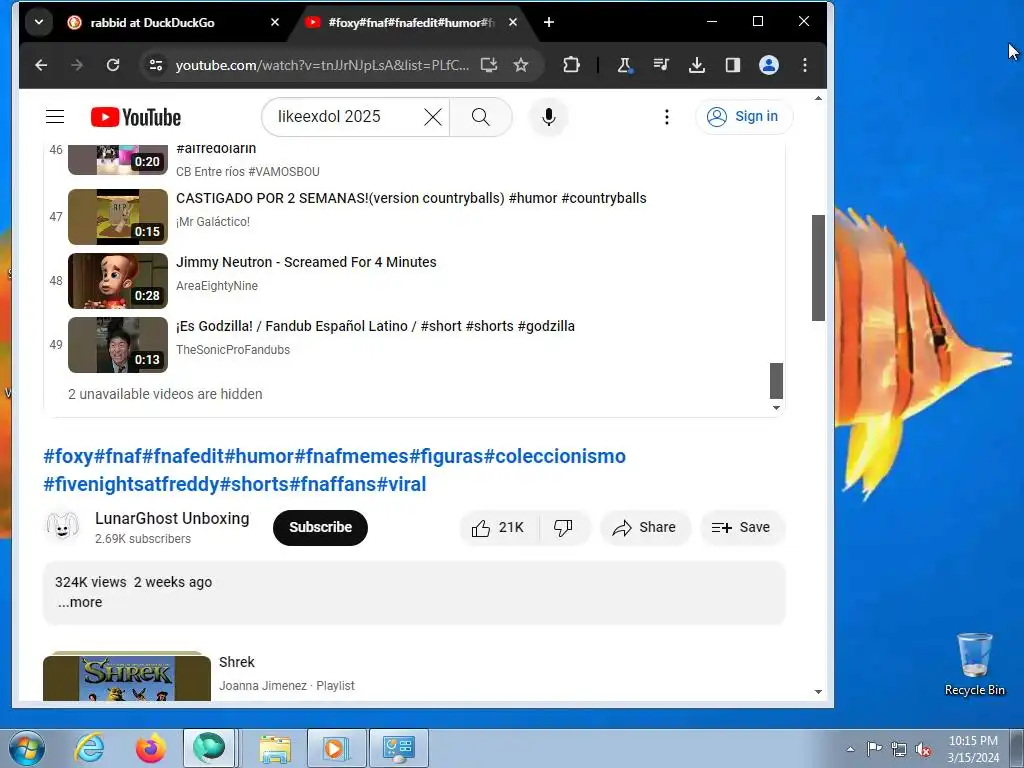Dislike this video
The width and height of the screenshot is (1024, 768).
[564, 527]
